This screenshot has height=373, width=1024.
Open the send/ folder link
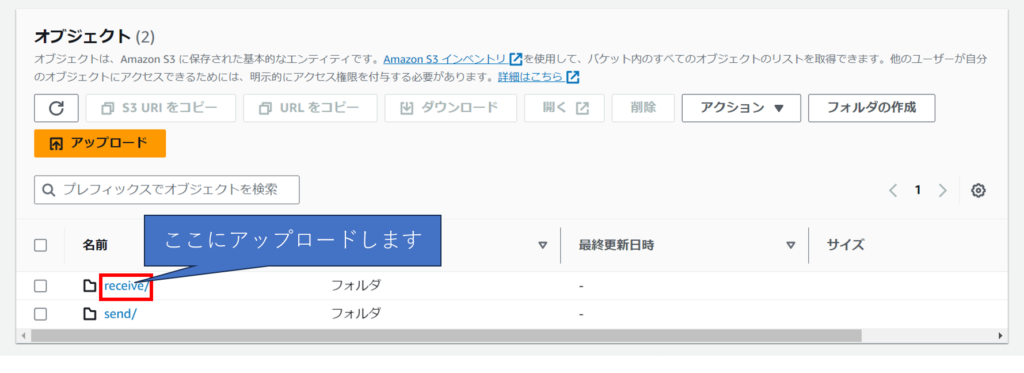[120, 314]
